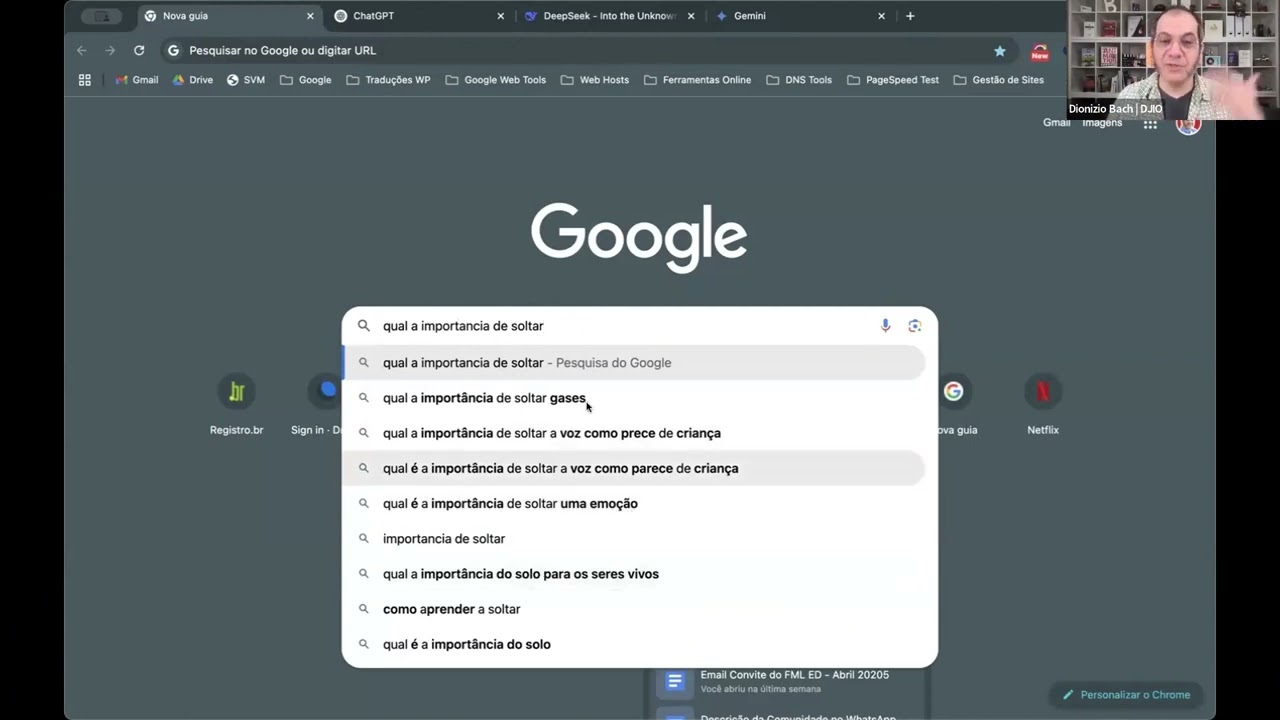
Task: Click the bookmark star icon
Action: click(x=999, y=51)
